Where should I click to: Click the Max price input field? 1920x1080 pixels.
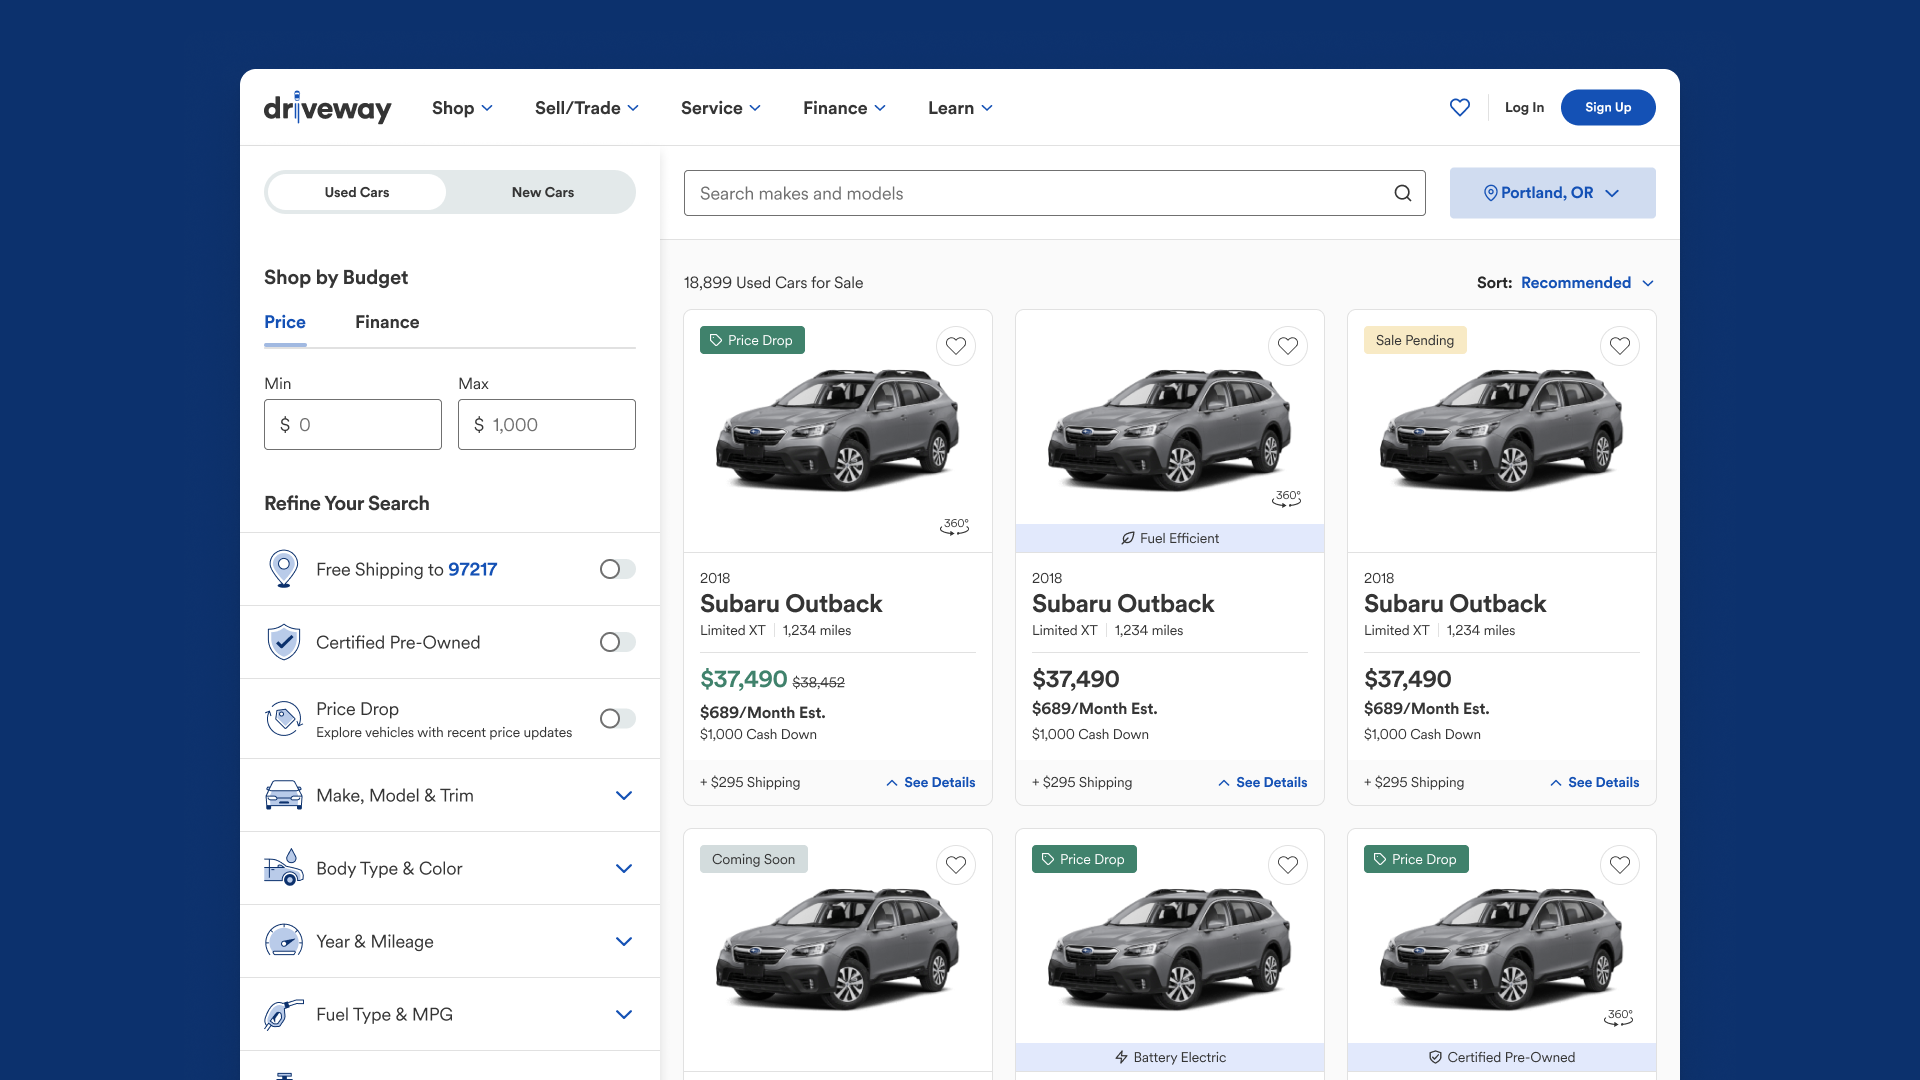(547, 425)
